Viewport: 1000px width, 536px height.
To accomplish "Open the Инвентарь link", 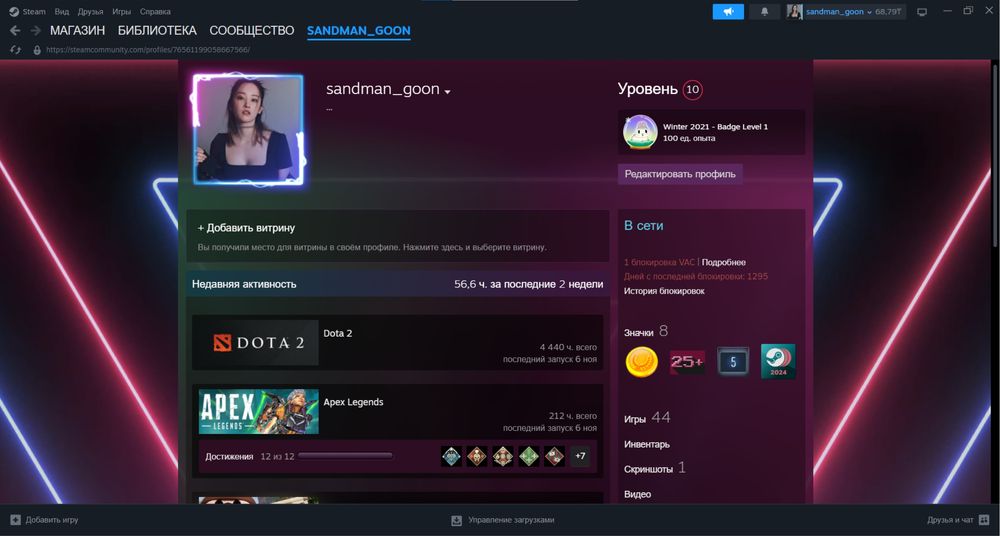I will point(647,445).
